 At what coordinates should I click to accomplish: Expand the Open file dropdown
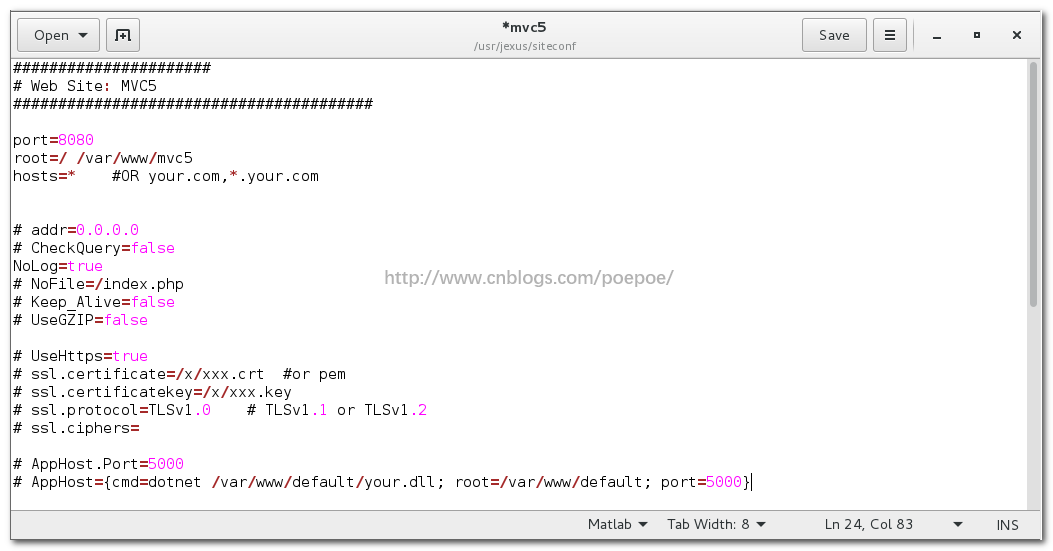pyautogui.click(x=59, y=35)
